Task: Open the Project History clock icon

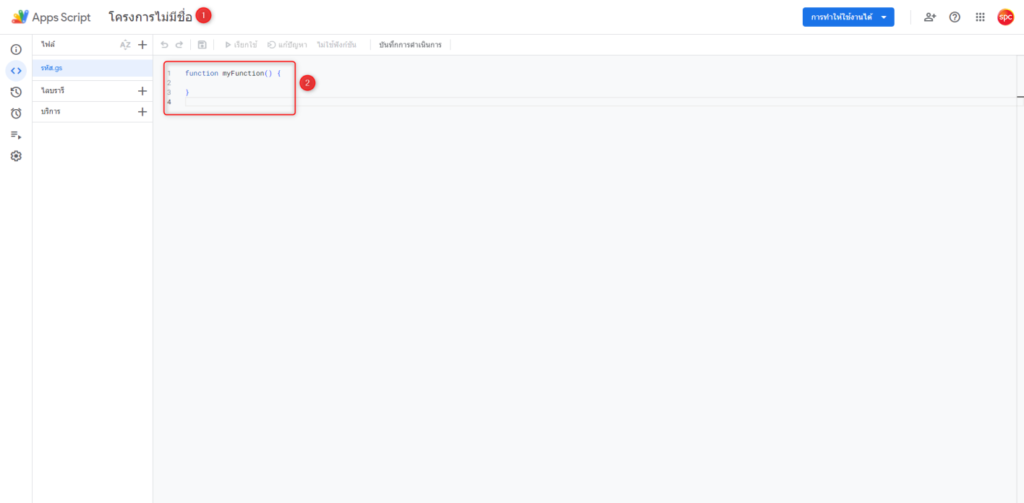Action: (x=16, y=92)
